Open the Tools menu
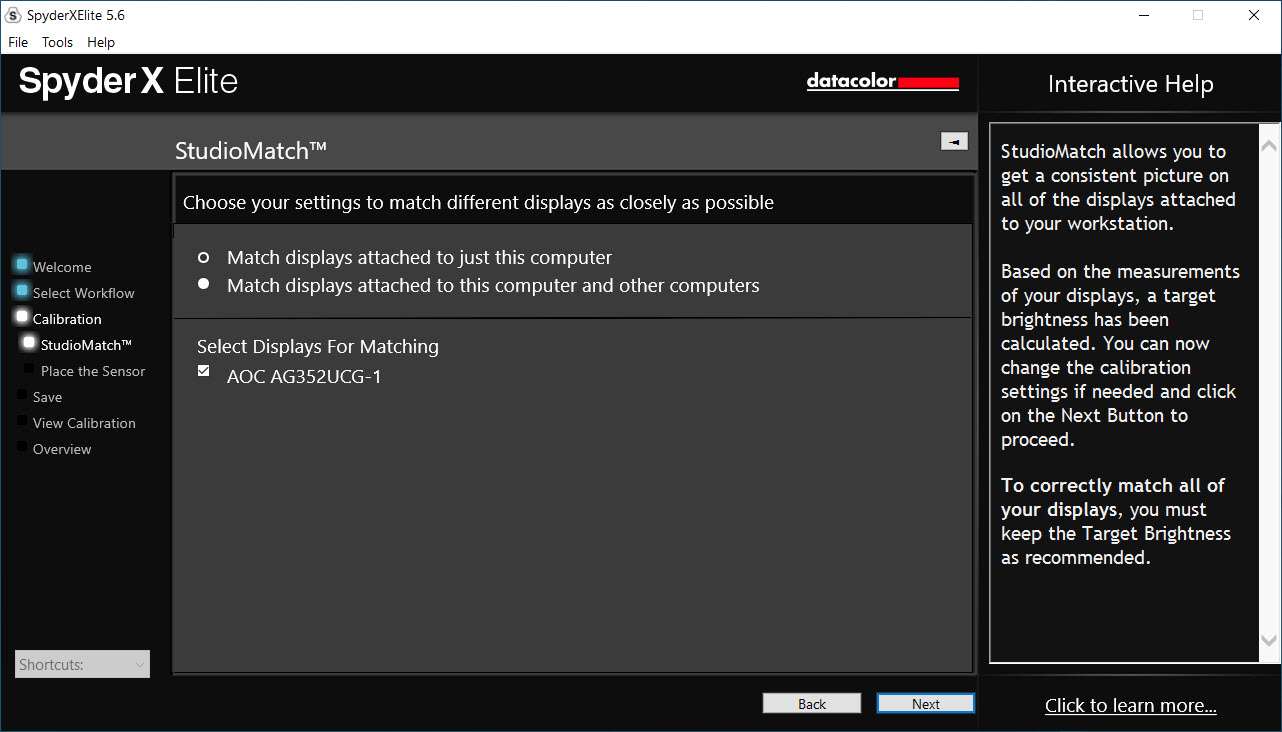The image size is (1282, 732). pyautogui.click(x=57, y=42)
